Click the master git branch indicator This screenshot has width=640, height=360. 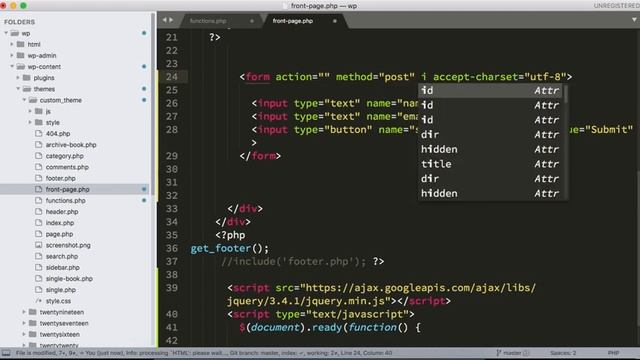[x=512, y=353]
